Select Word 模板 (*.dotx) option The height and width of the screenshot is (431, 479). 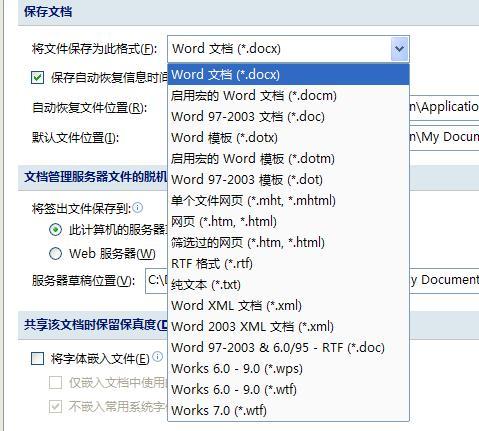(288, 138)
